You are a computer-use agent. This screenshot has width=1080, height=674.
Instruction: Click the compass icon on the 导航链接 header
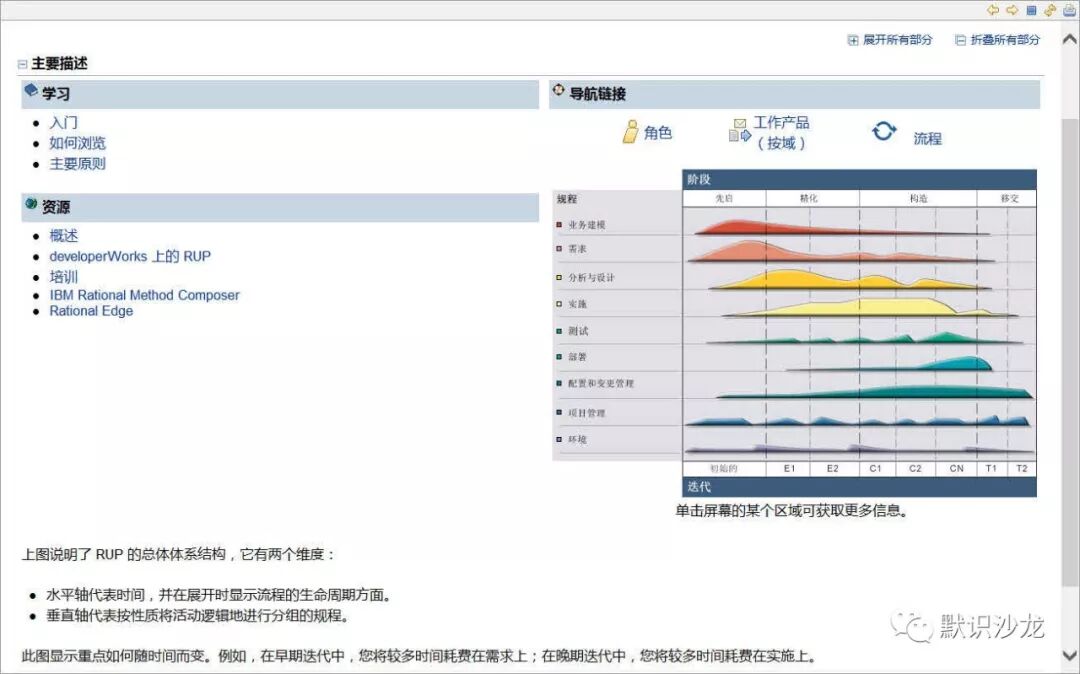(559, 90)
